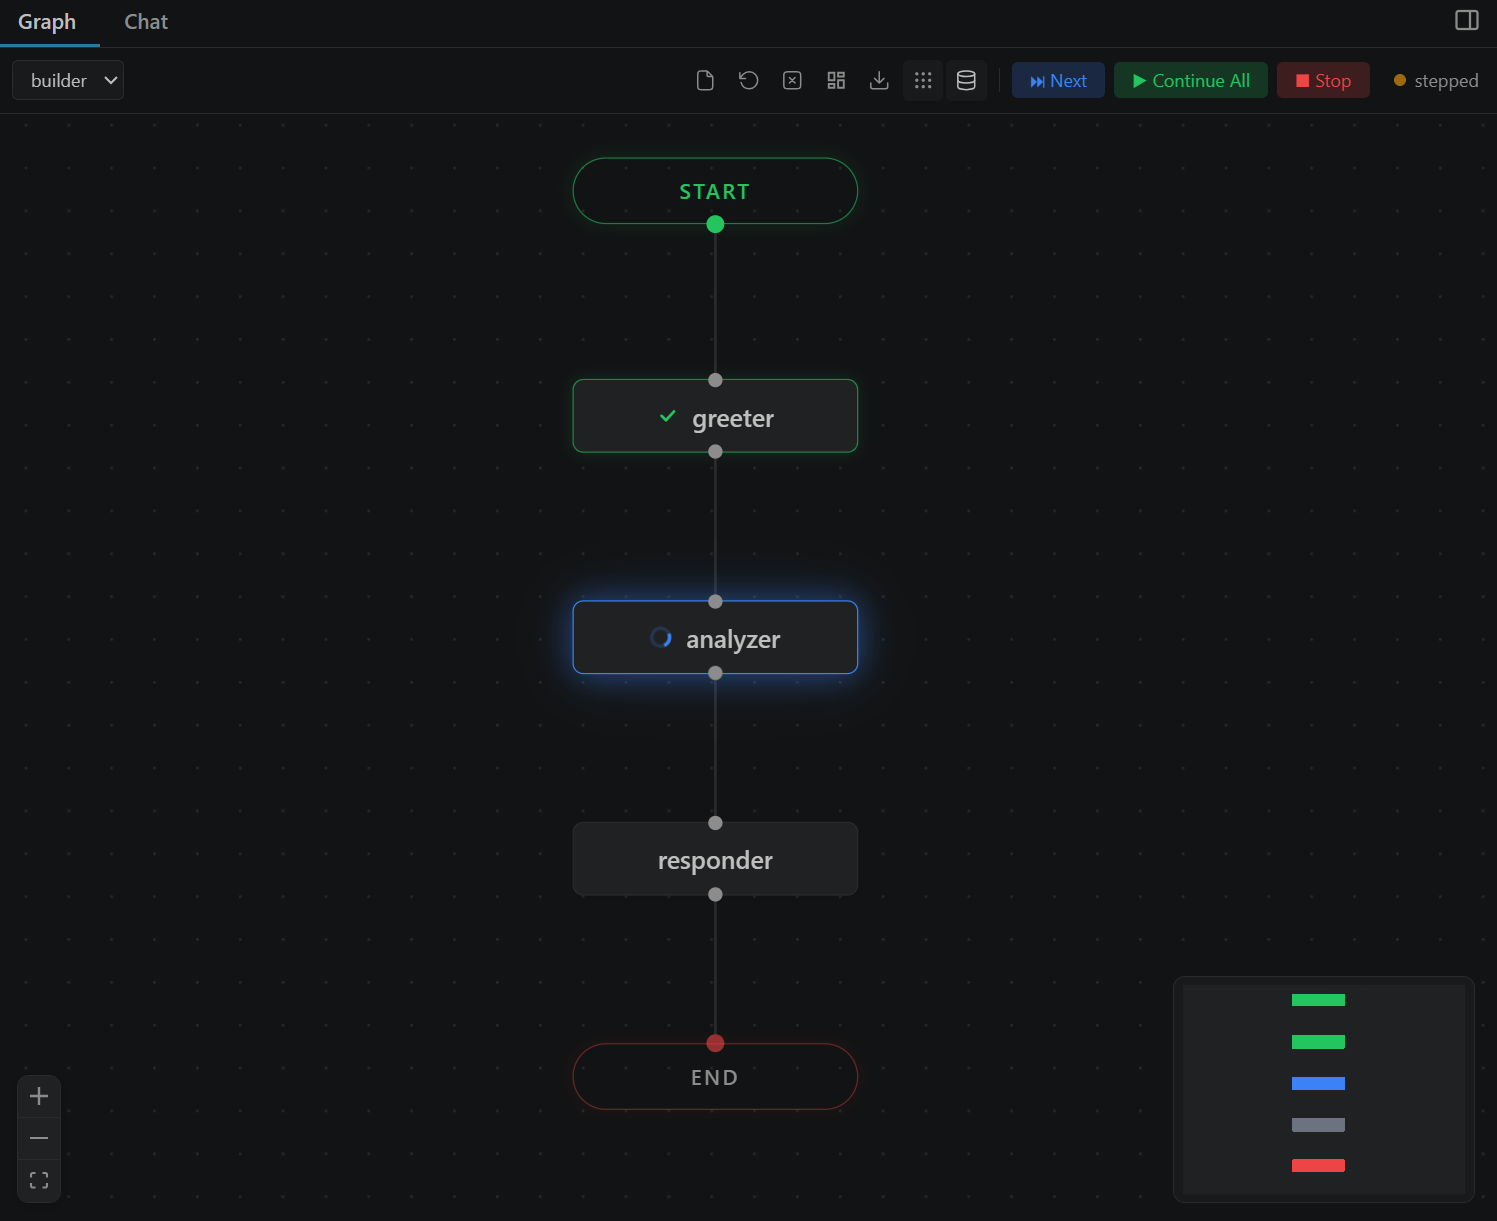The image size is (1497, 1221).
Task: Select the analyzer node
Action: click(x=714, y=637)
